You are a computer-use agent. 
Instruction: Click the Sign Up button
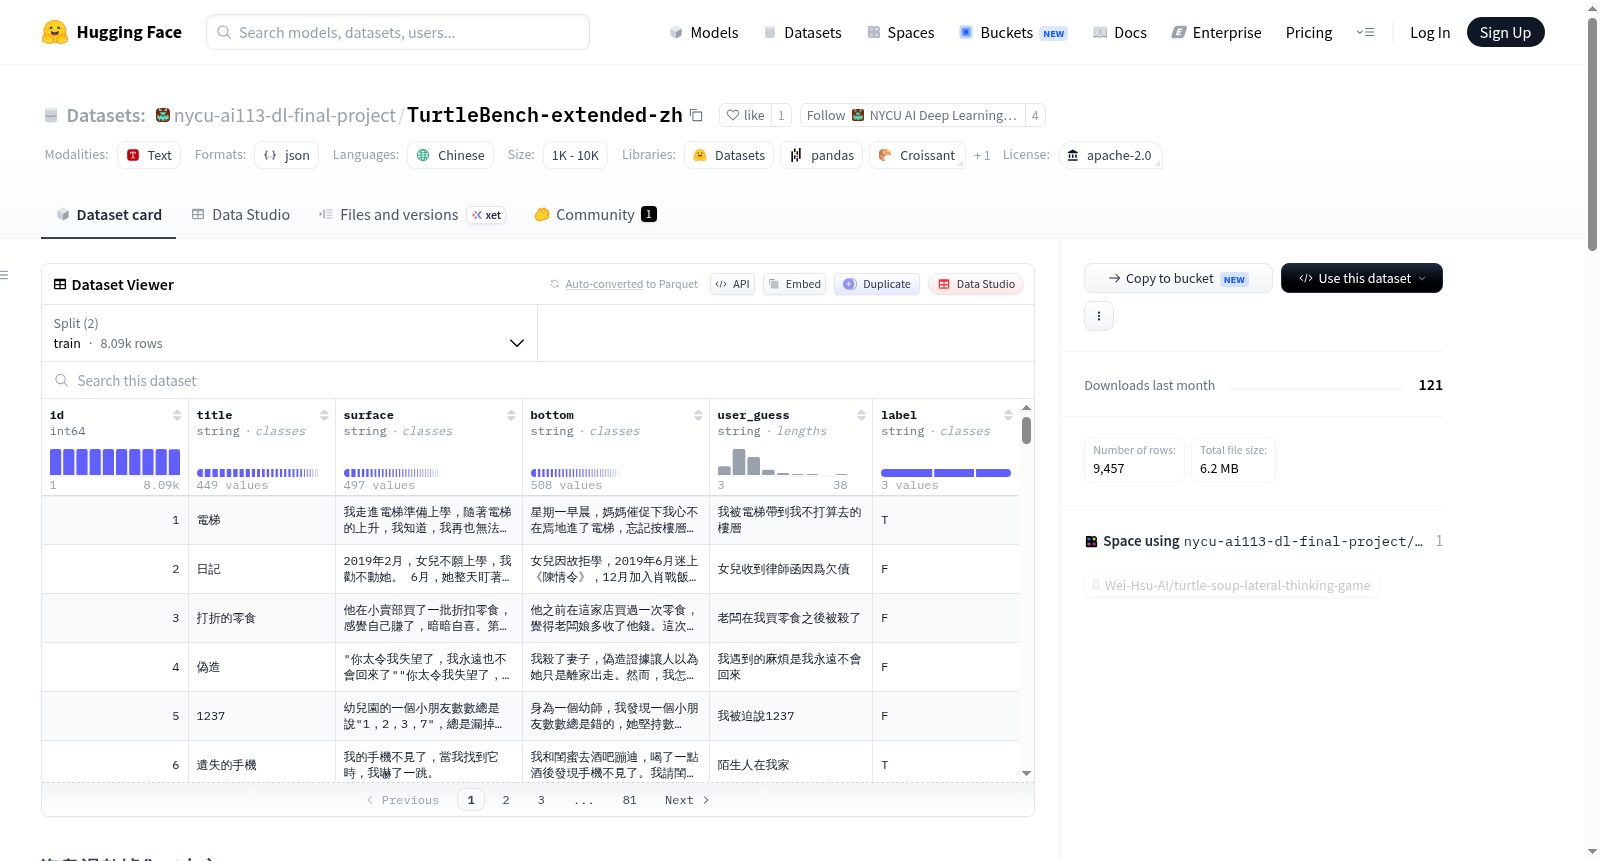pos(1505,32)
